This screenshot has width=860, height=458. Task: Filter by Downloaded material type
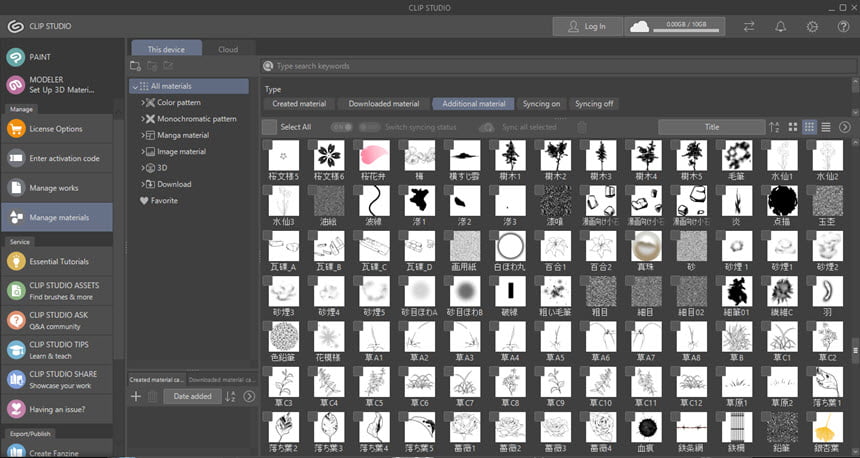coord(384,104)
